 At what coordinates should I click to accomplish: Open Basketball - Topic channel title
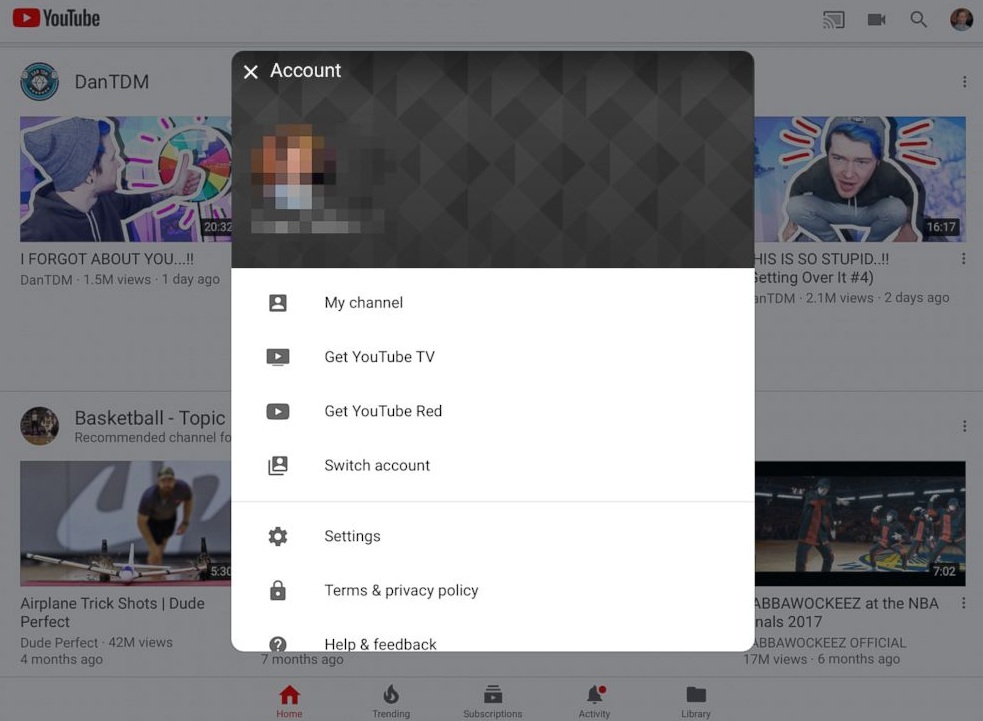point(150,418)
